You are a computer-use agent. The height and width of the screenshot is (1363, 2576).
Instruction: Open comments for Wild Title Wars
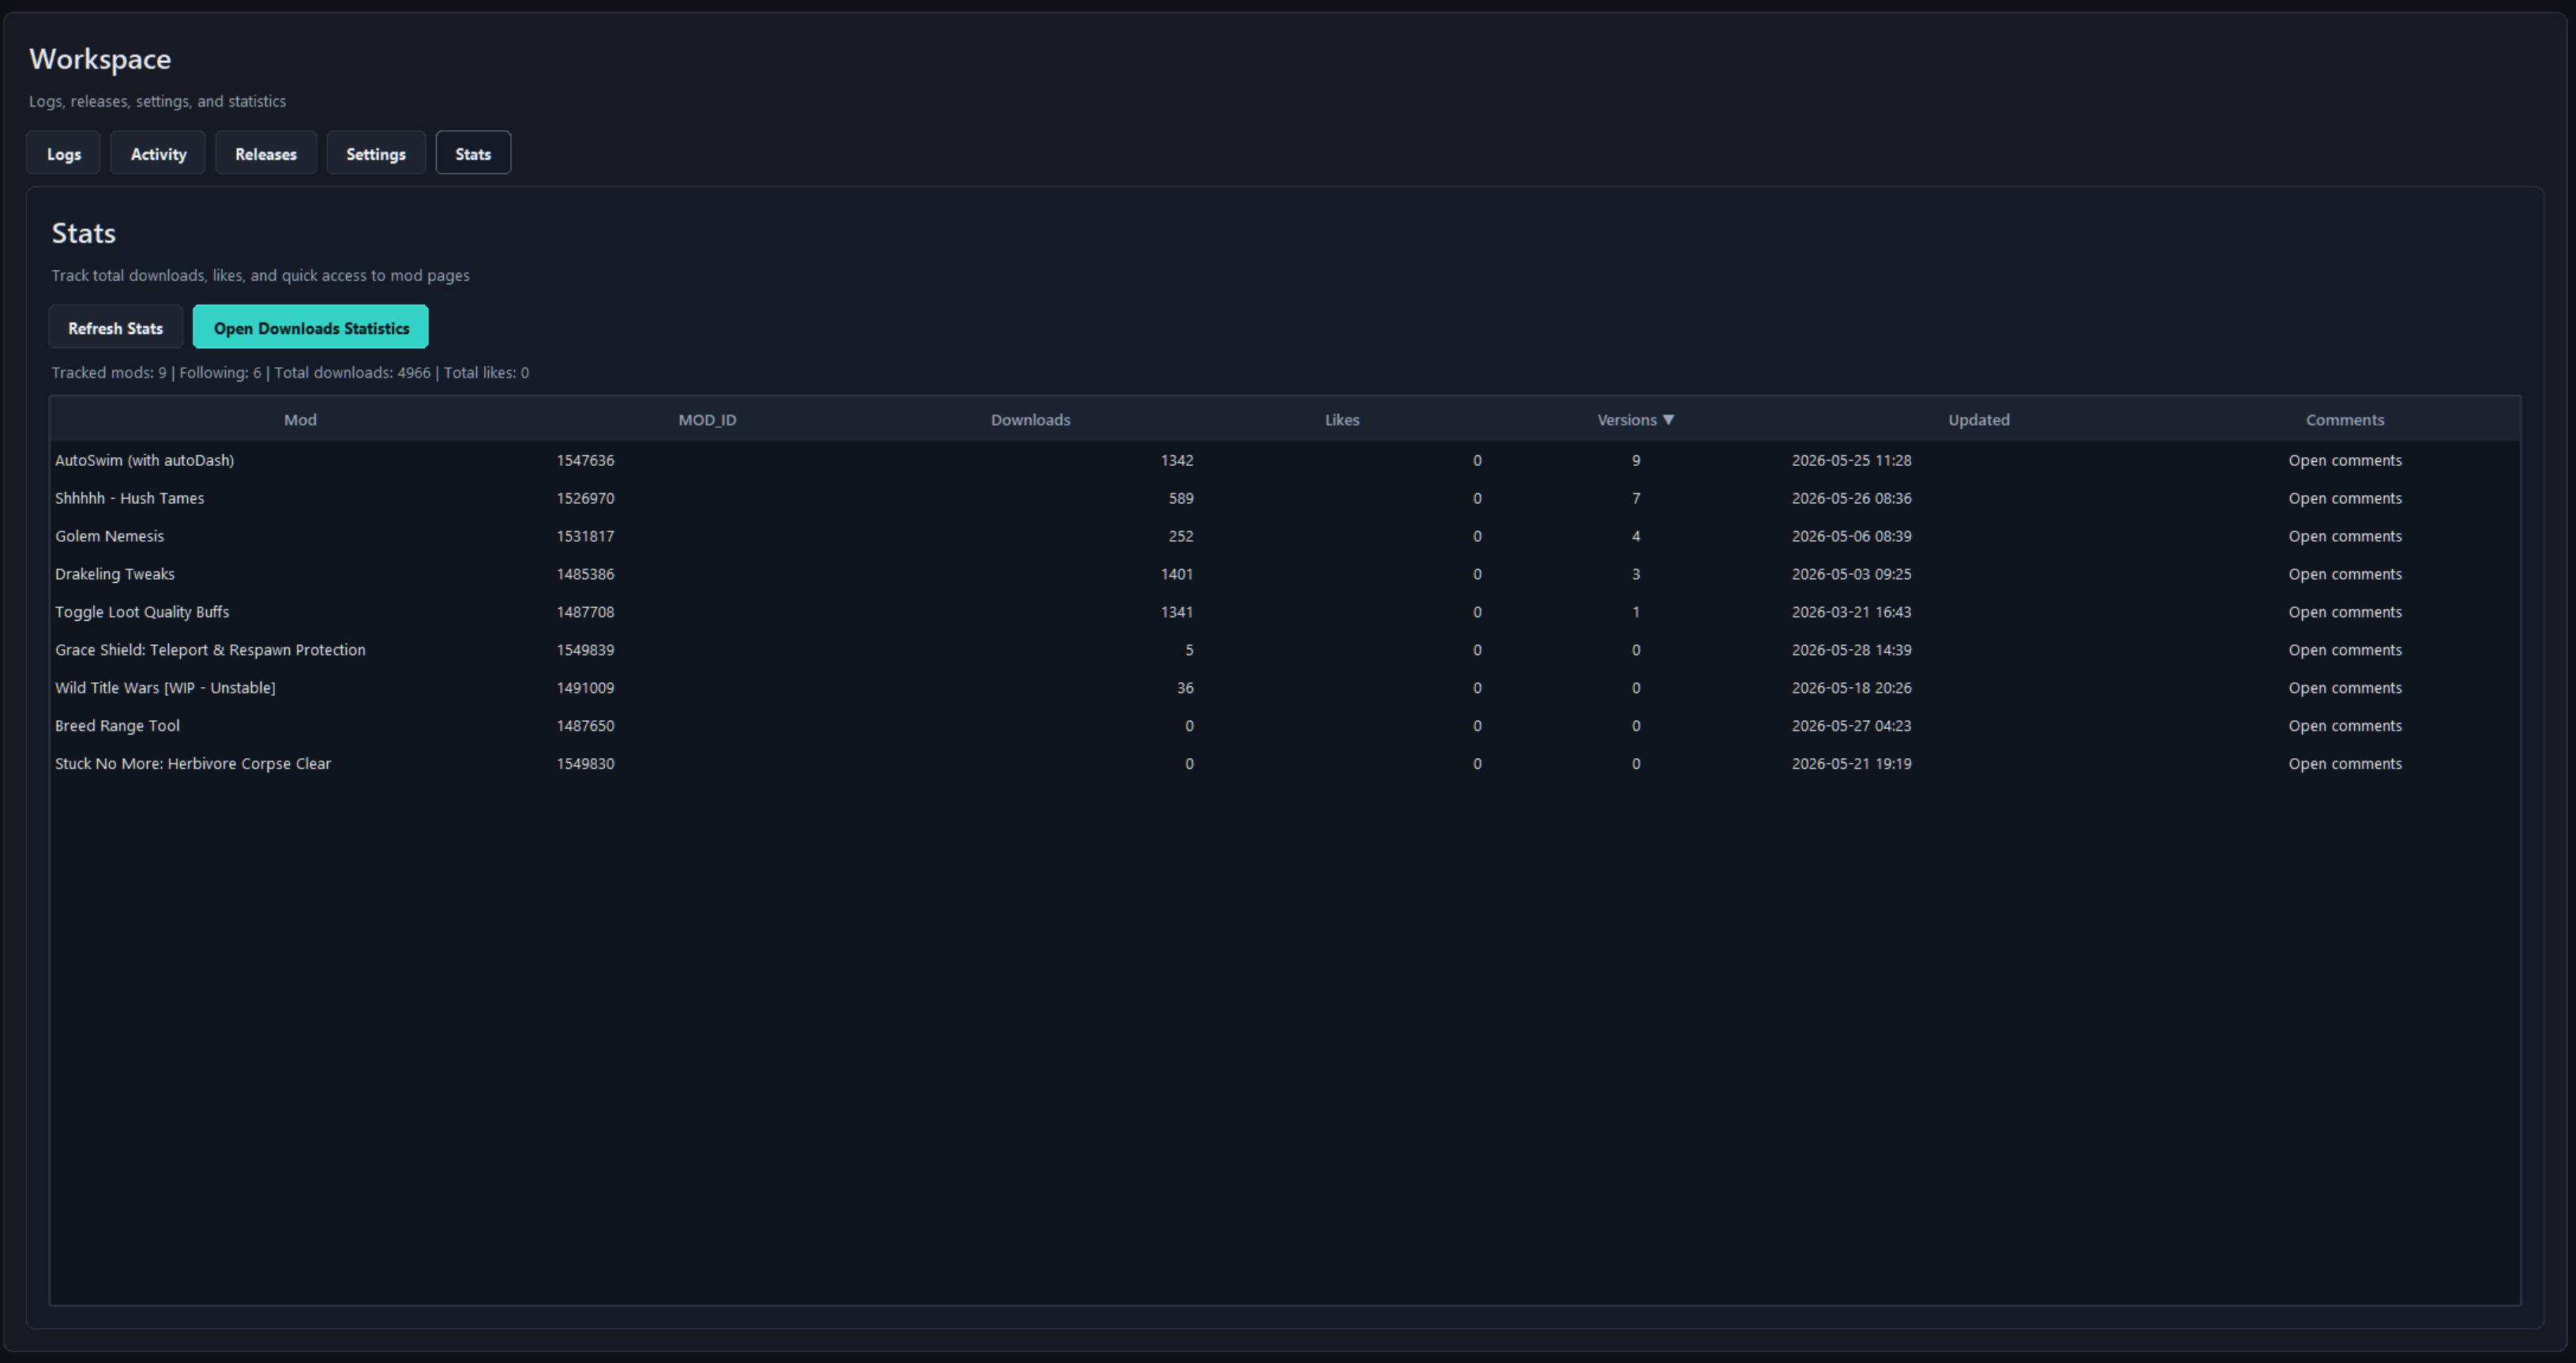tap(2345, 688)
